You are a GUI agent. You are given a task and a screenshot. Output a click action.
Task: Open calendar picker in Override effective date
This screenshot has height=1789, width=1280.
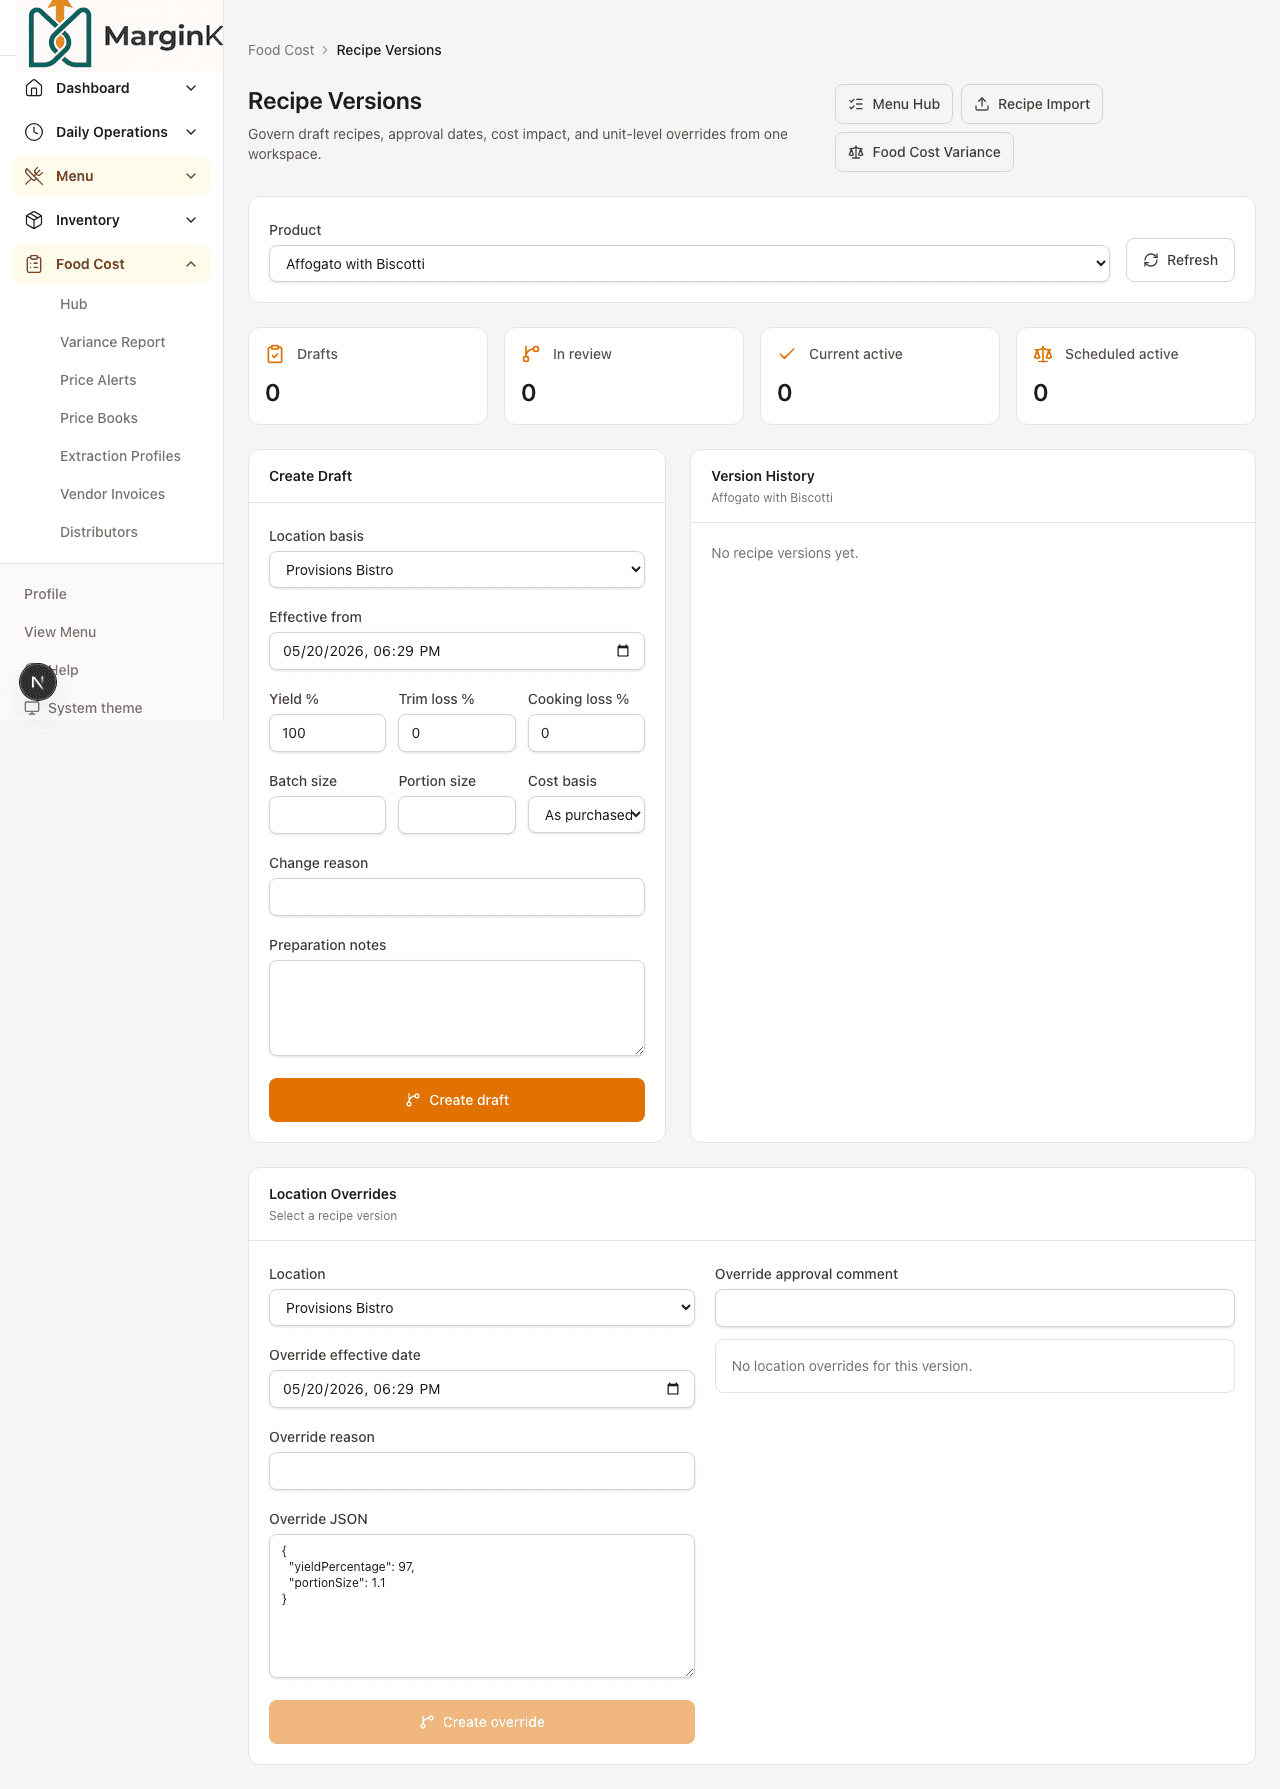[x=673, y=1389]
